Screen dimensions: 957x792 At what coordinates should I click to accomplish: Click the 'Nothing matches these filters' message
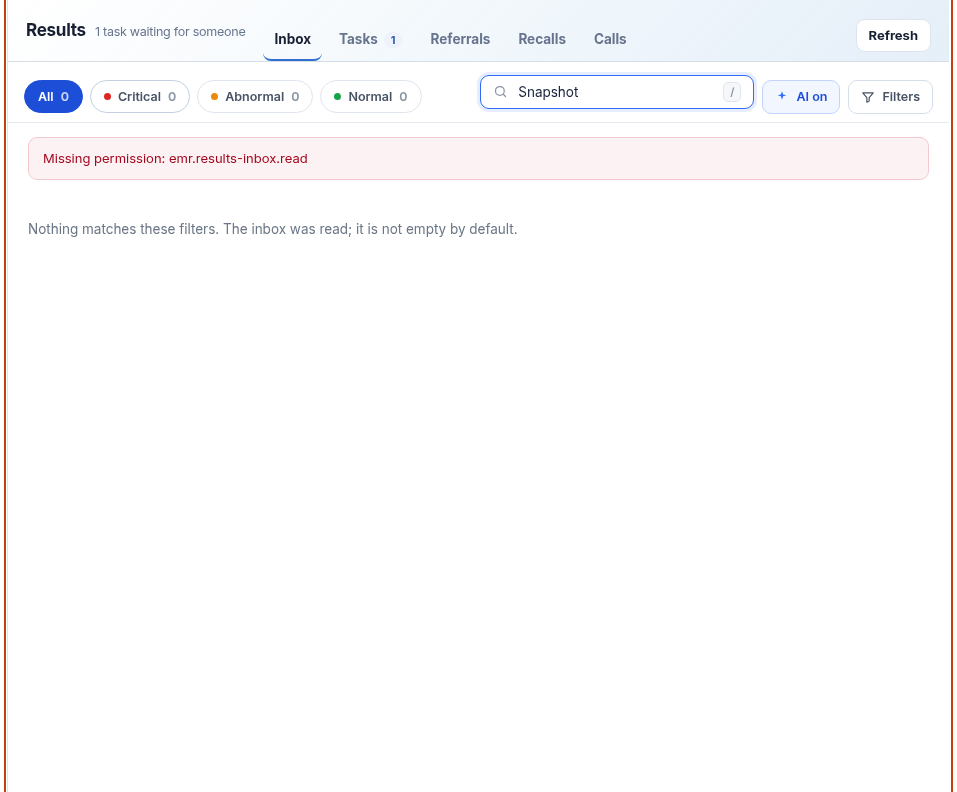coord(273,229)
